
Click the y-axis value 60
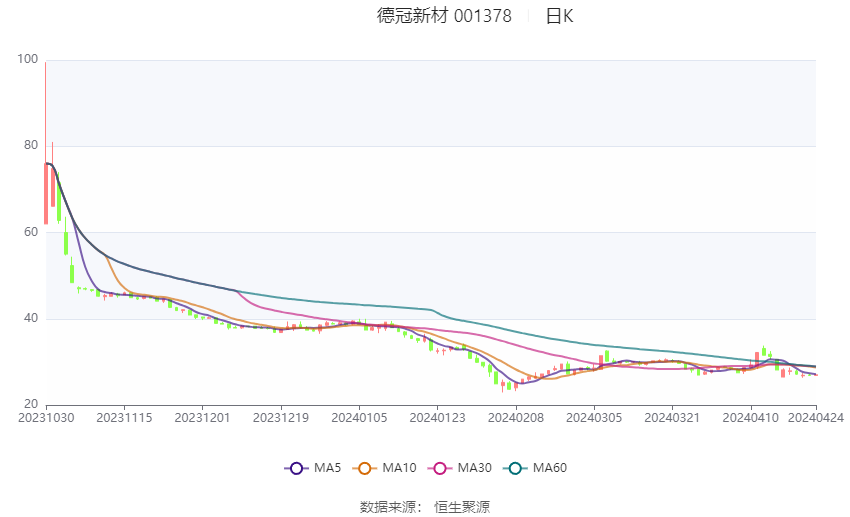pyautogui.click(x=31, y=232)
